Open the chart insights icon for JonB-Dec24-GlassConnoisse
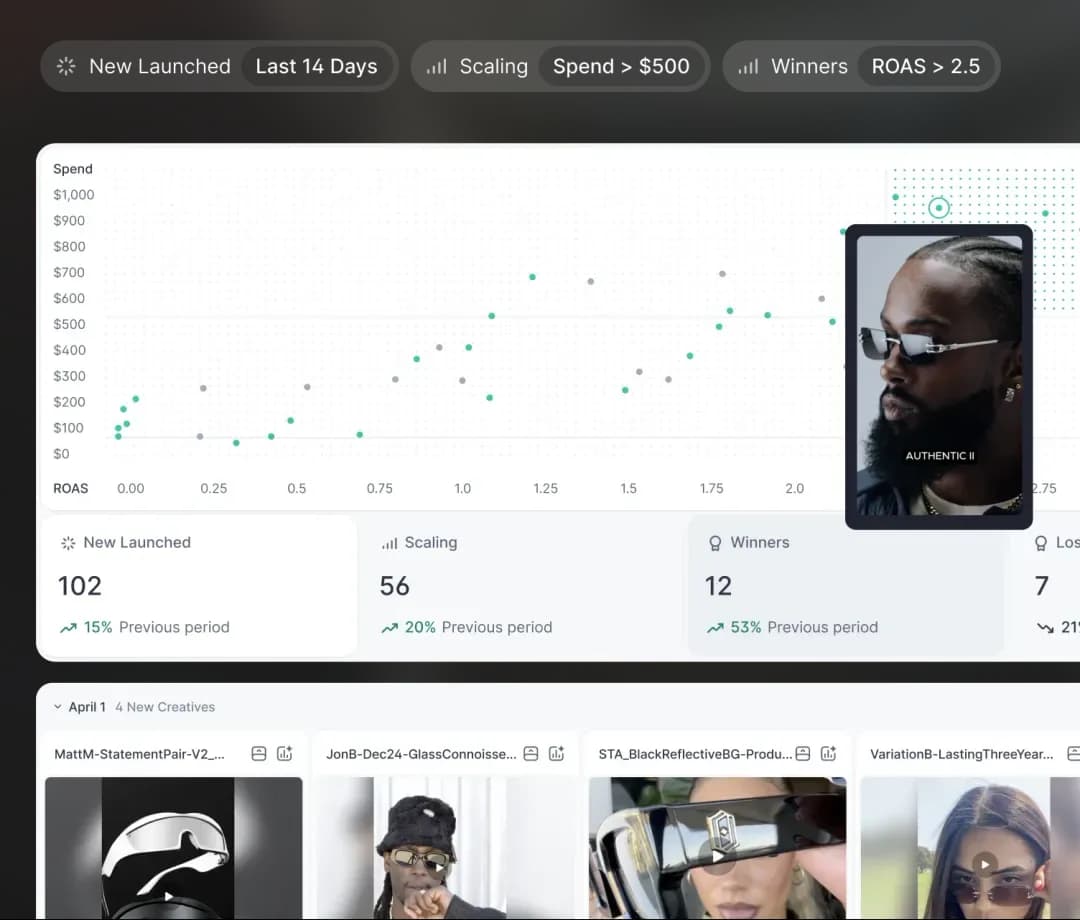Screen dimensions: 1080x920 tap(557, 753)
